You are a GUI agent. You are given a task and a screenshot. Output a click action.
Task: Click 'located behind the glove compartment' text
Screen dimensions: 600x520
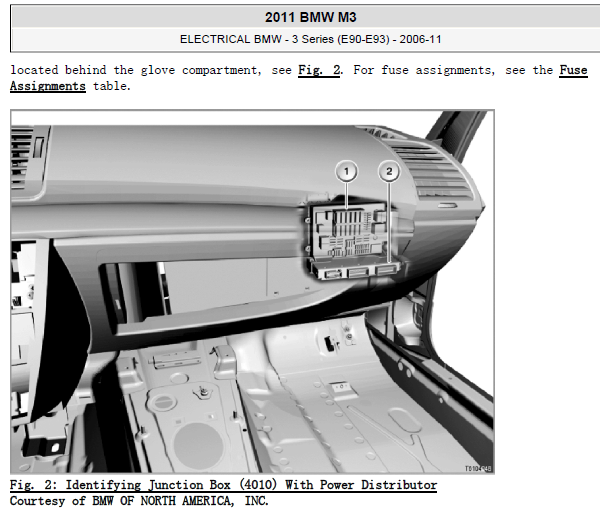[x=136, y=70]
